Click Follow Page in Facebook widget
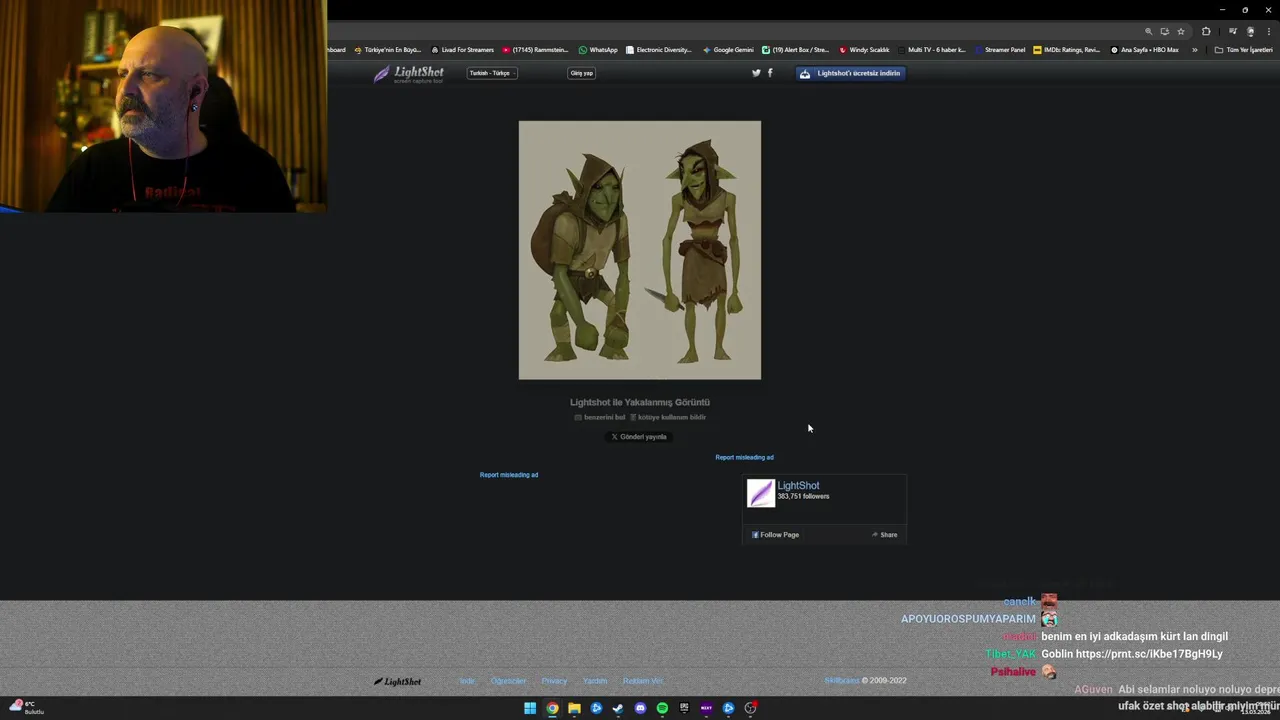 775,535
